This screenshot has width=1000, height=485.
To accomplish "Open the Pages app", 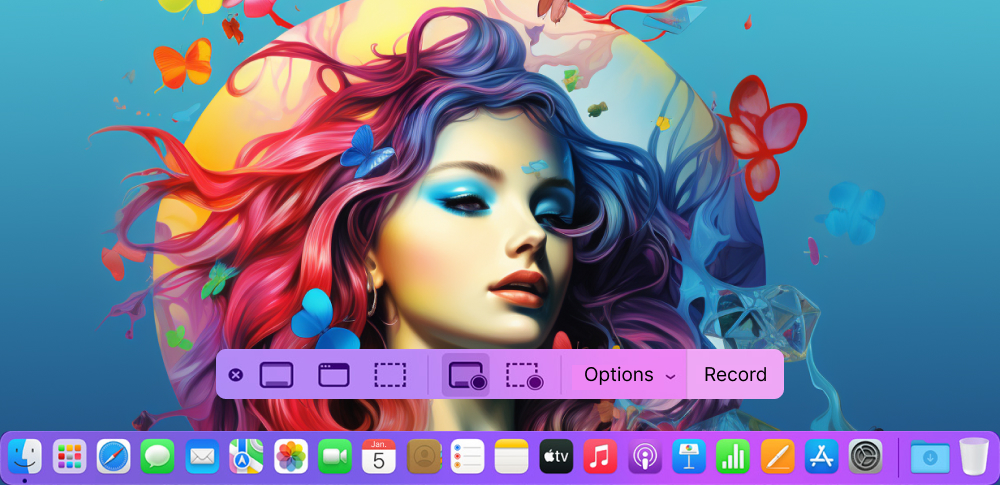I will (x=777, y=456).
